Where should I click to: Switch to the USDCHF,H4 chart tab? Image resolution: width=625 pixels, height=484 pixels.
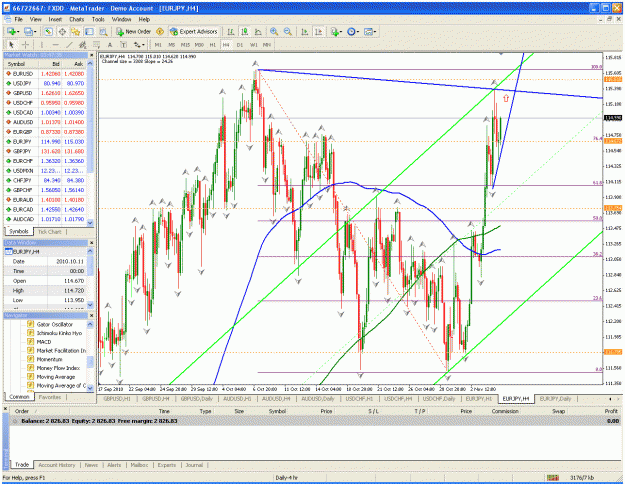(x=398, y=399)
